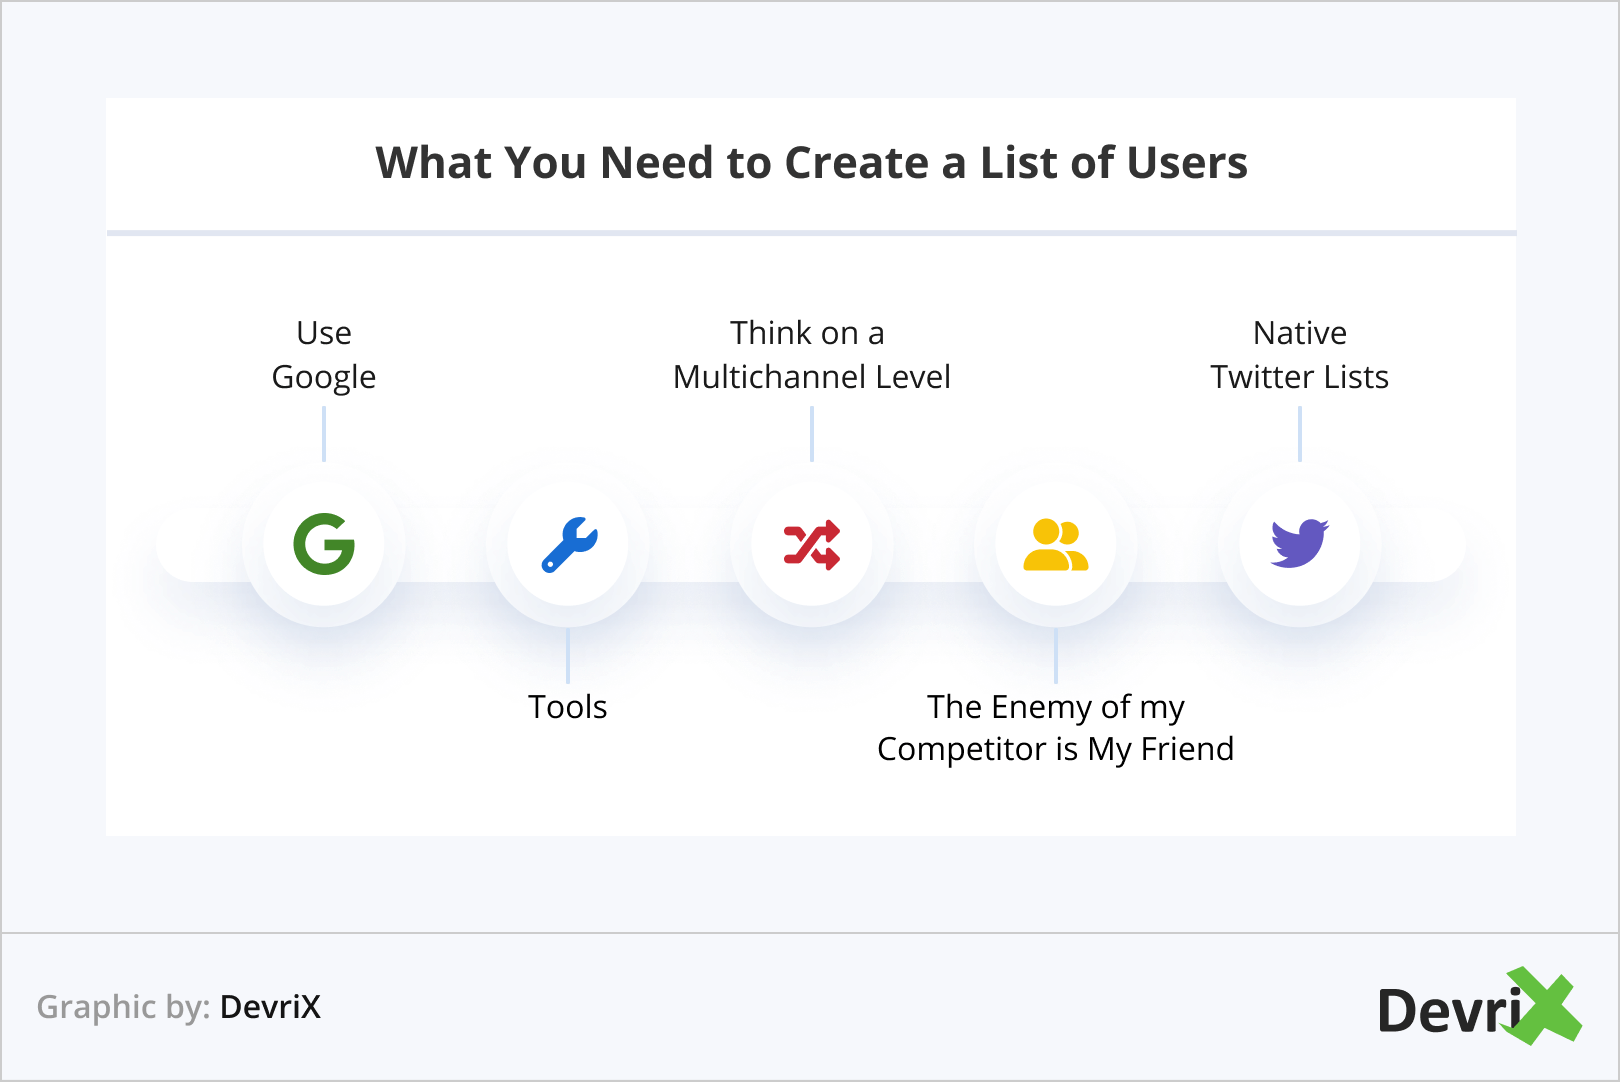Click the "Tools" label text
1620x1082 pixels.
(x=568, y=707)
